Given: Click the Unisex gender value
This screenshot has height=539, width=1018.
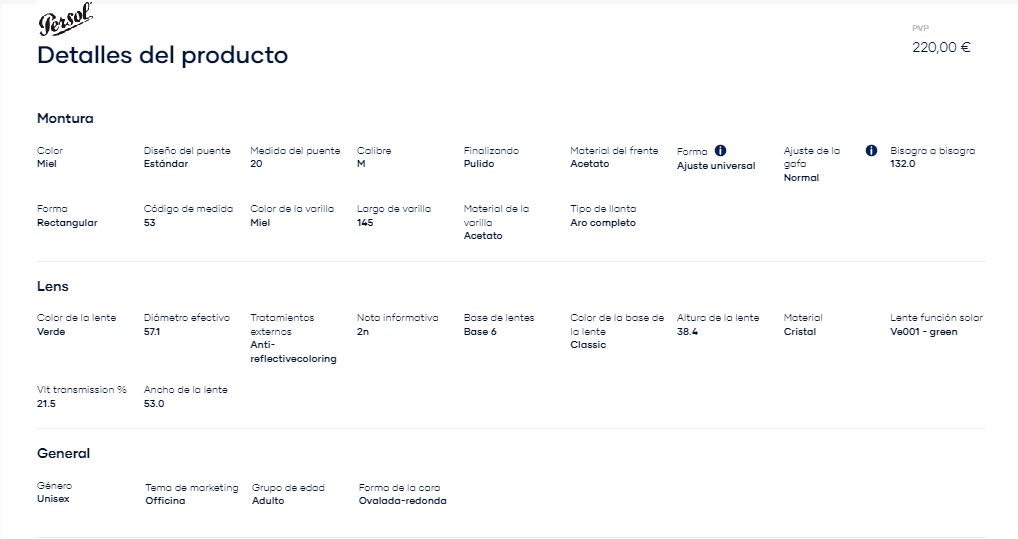Looking at the screenshot, I should (53, 499).
